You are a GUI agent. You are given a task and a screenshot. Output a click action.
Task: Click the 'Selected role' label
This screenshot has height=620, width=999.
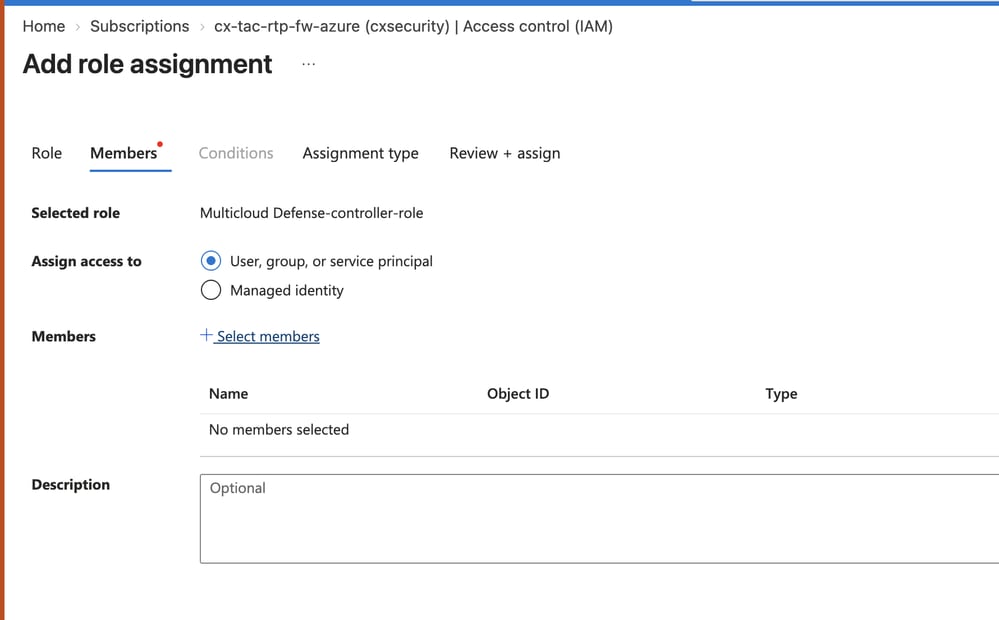[x=76, y=213]
